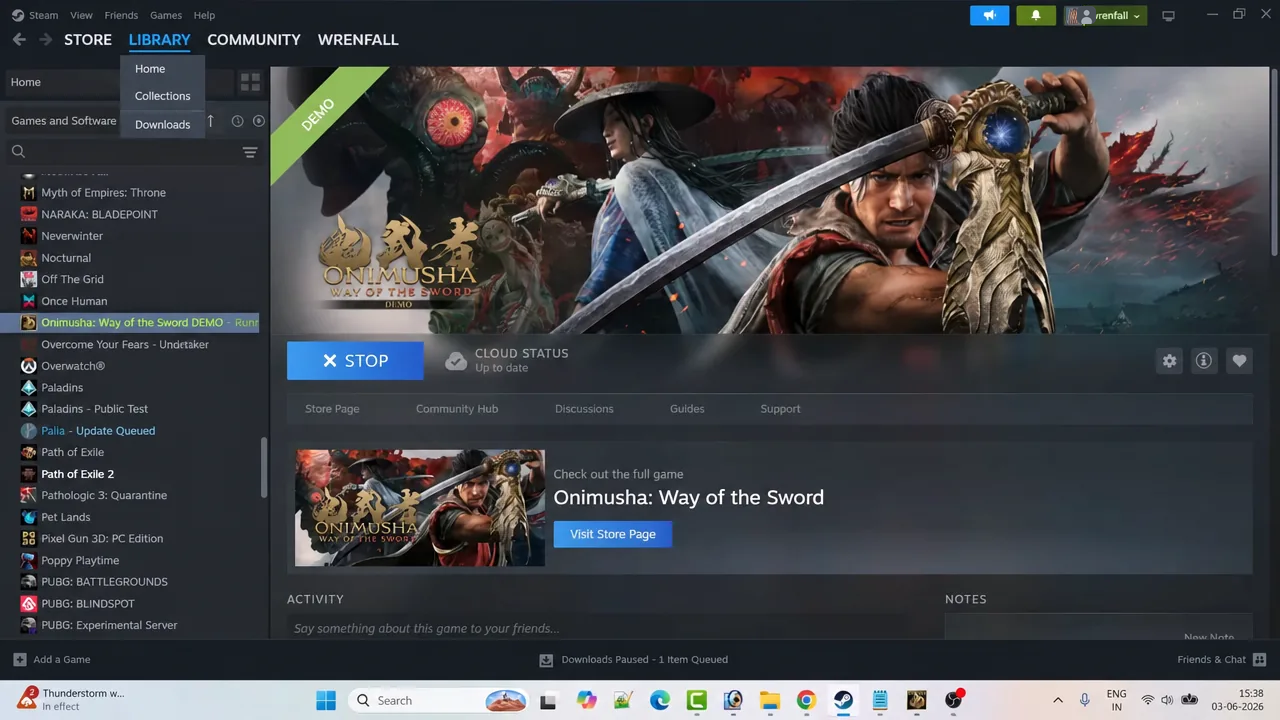
Task: Open the Store Page link
Action: click(x=332, y=409)
